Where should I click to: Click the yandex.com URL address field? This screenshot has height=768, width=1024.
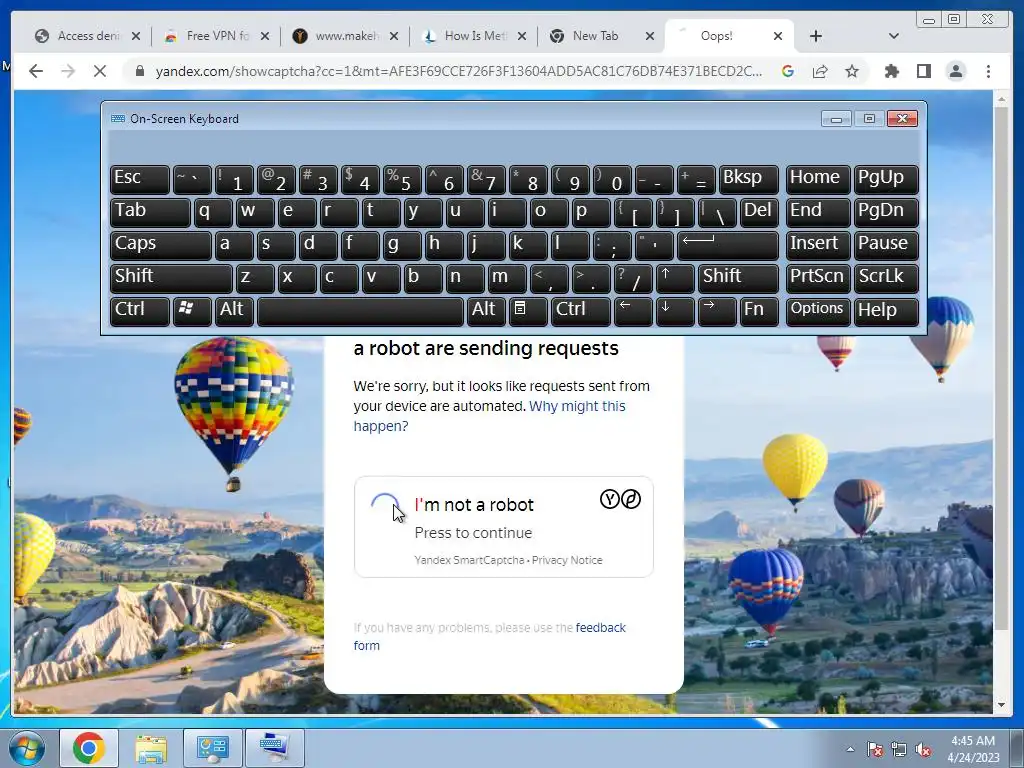(458, 71)
